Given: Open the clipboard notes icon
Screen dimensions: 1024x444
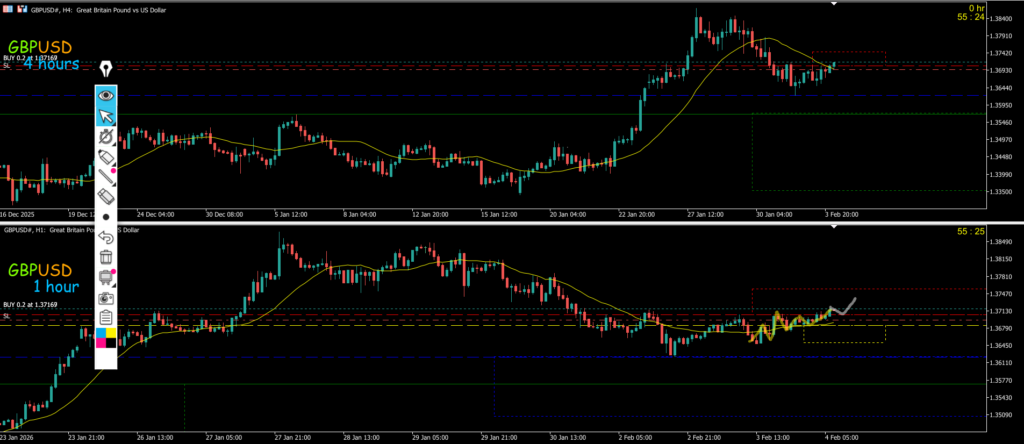Looking at the screenshot, I should (x=106, y=317).
